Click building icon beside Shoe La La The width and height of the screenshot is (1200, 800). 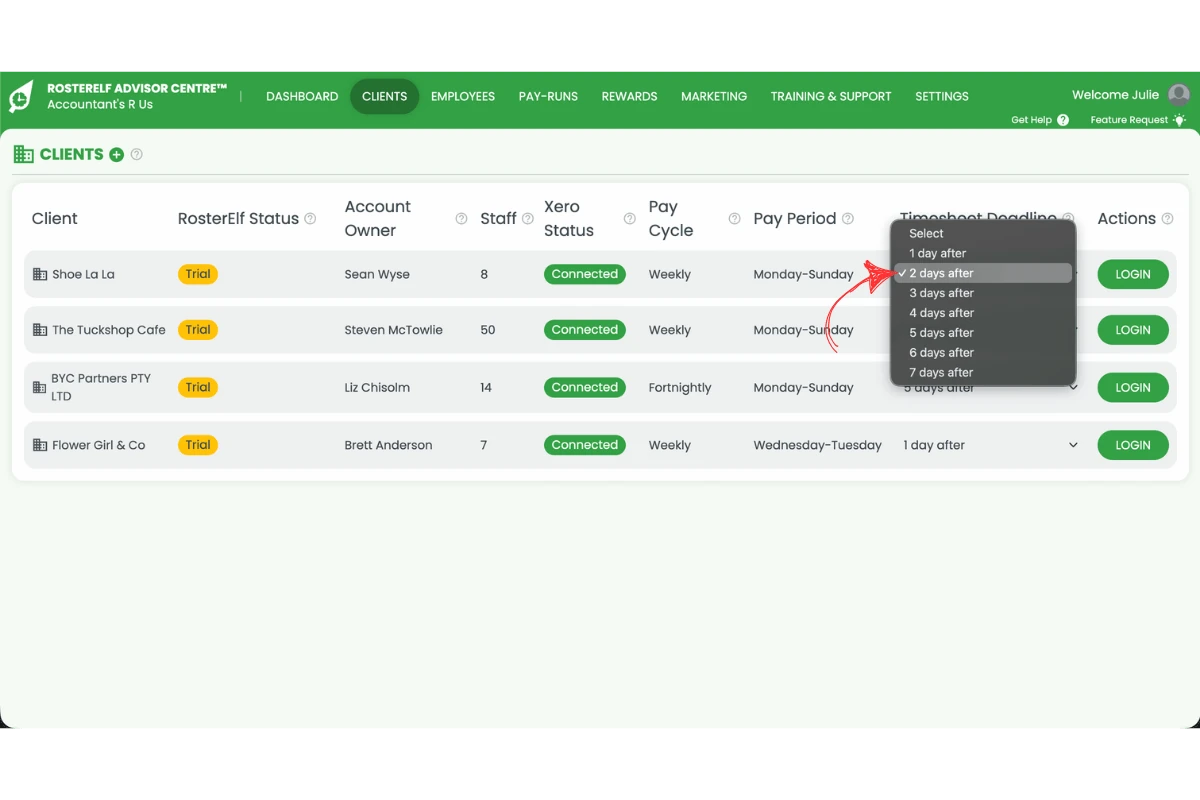click(x=40, y=274)
